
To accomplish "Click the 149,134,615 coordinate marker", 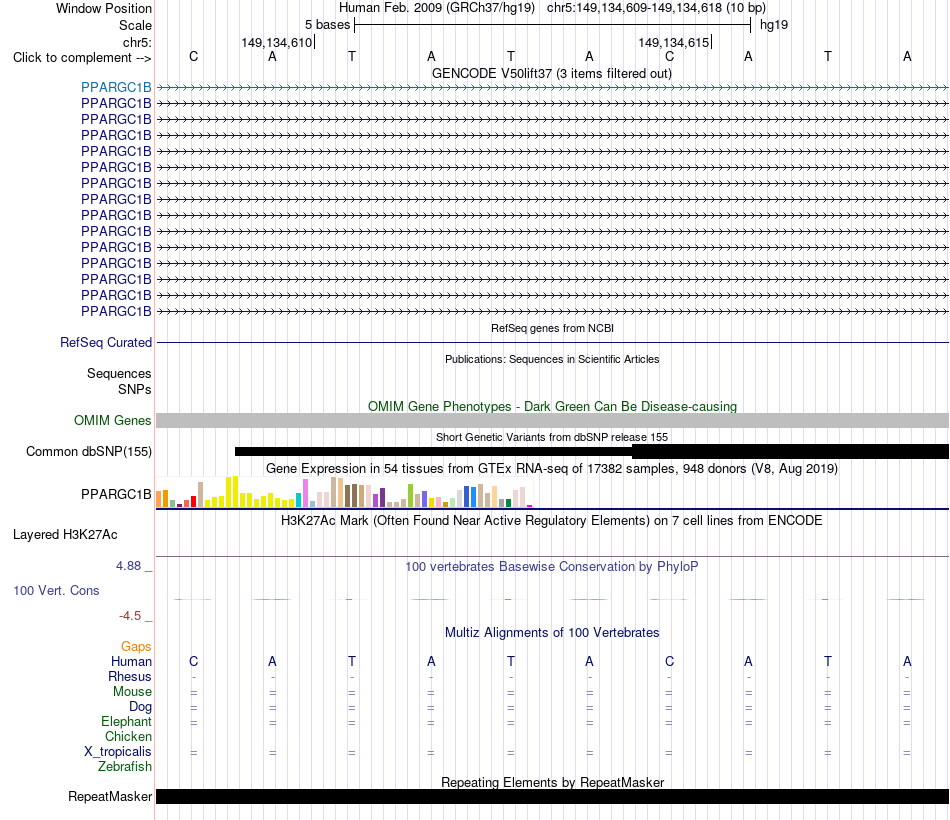I will coord(674,42).
